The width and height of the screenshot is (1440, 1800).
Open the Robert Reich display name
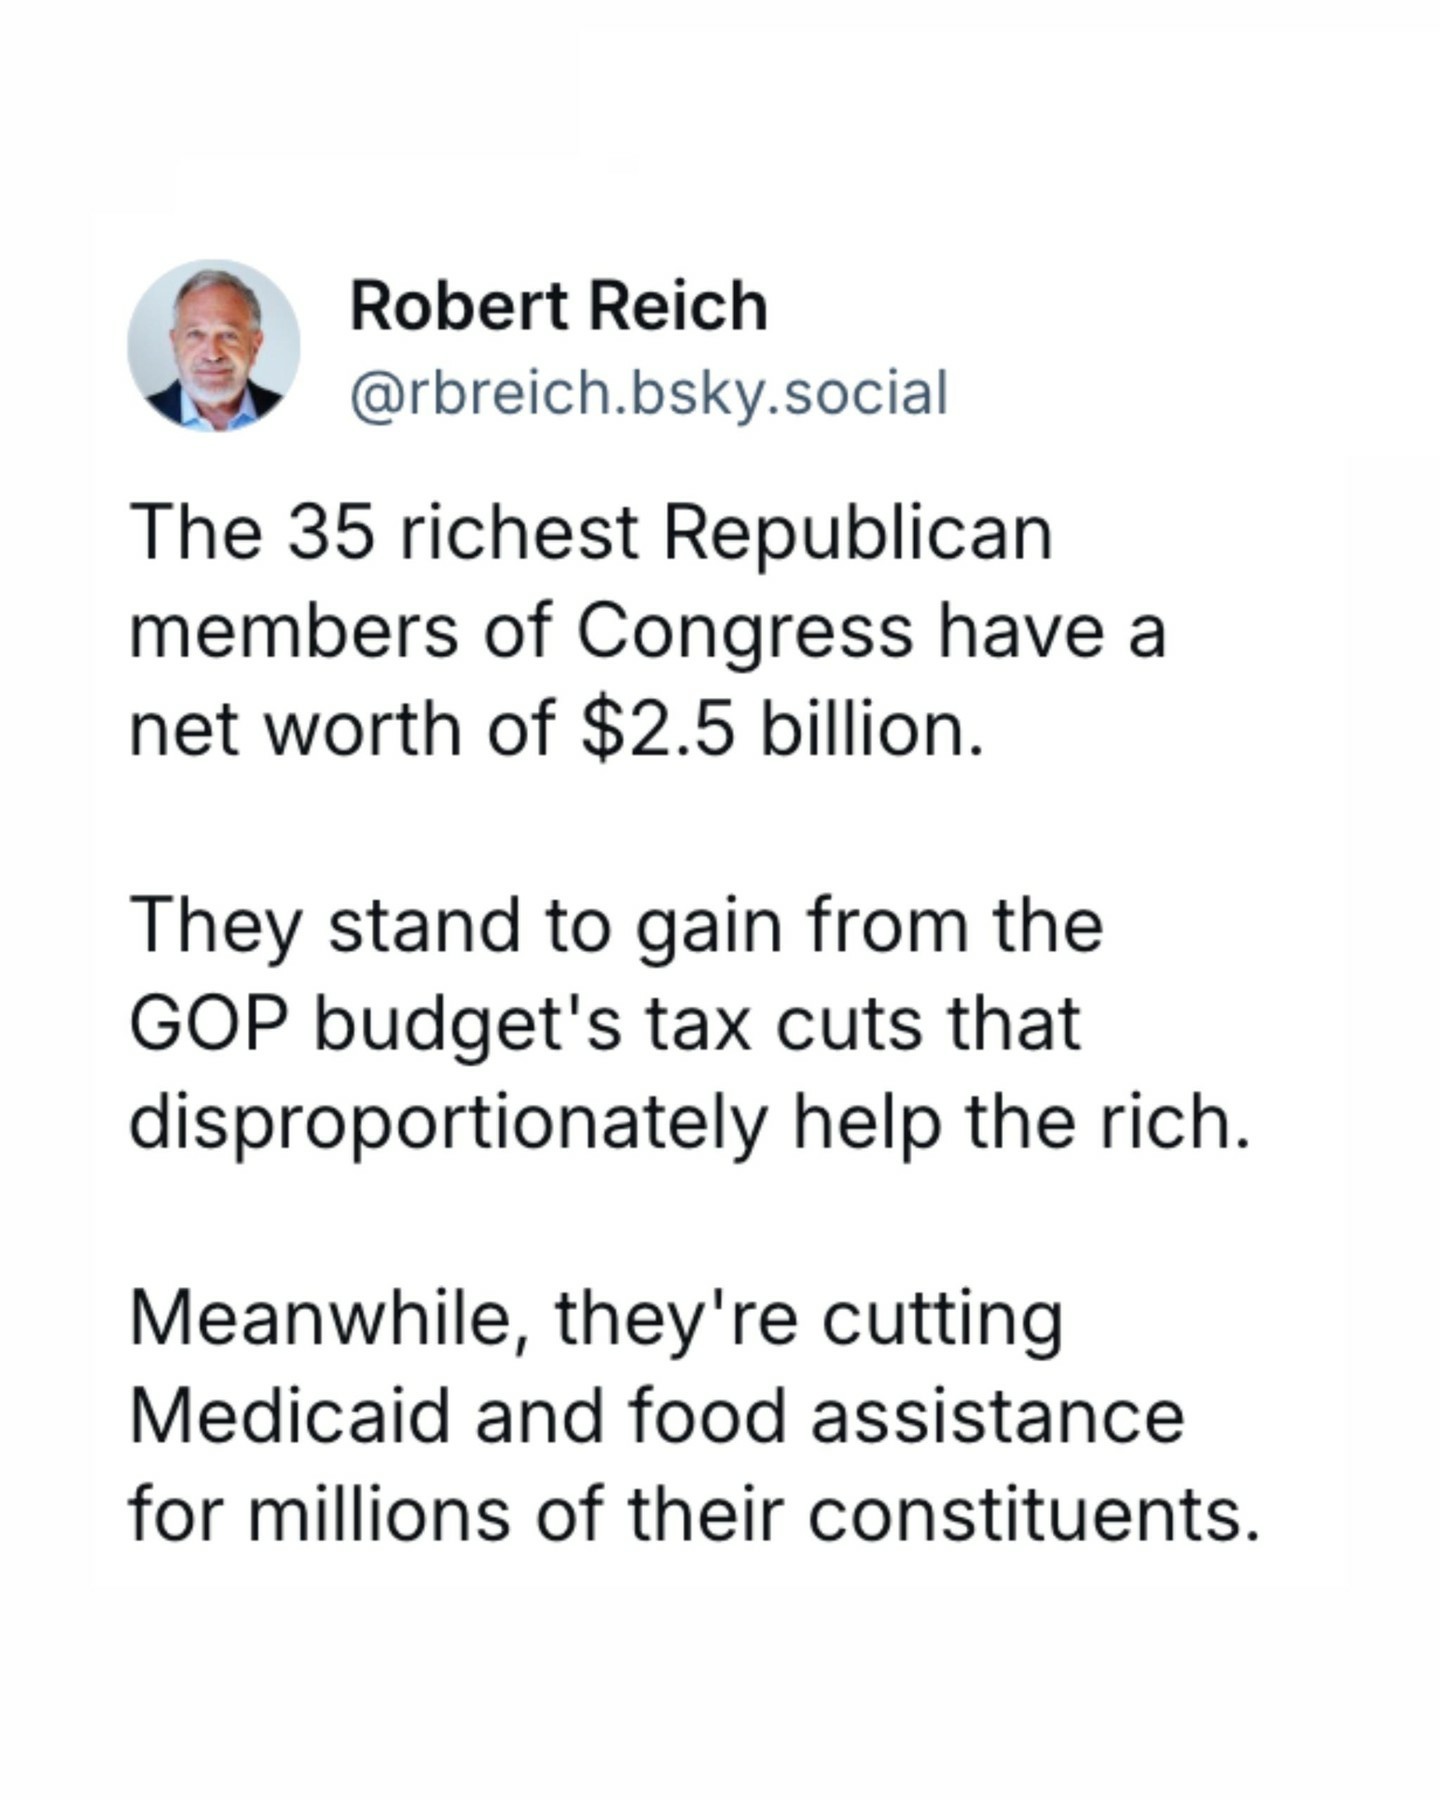coord(558,306)
